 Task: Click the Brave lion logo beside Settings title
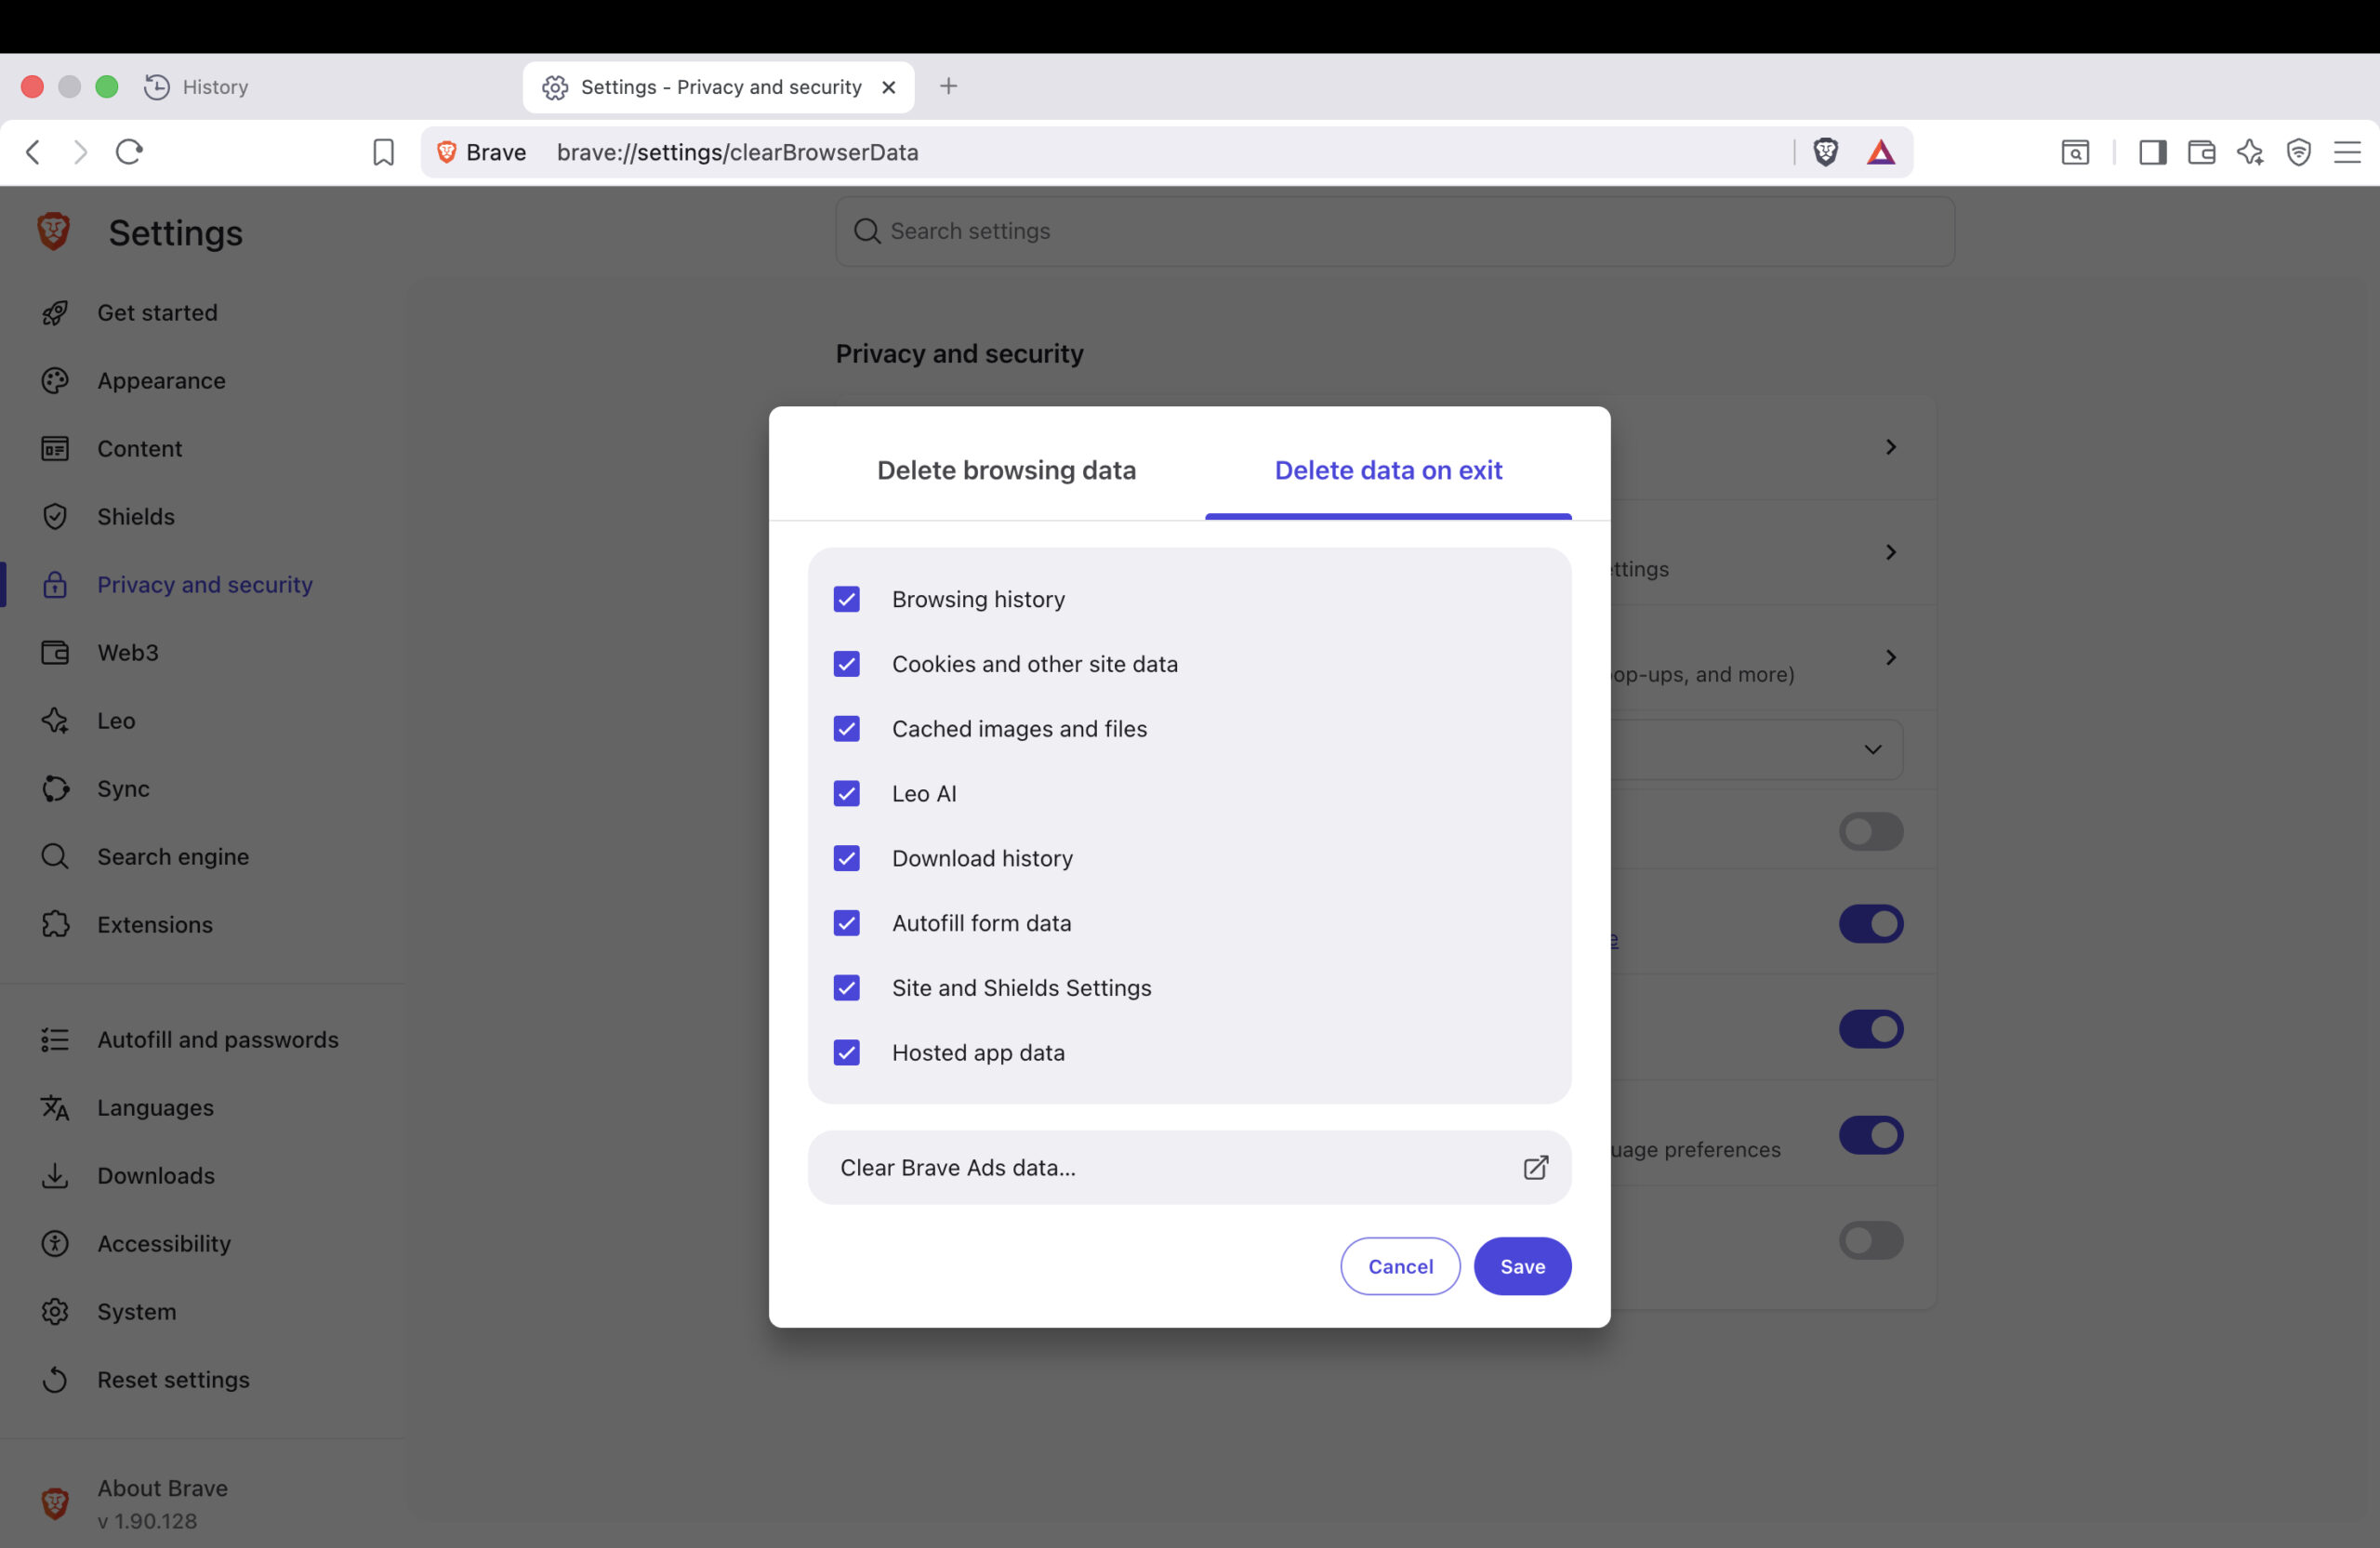[53, 232]
